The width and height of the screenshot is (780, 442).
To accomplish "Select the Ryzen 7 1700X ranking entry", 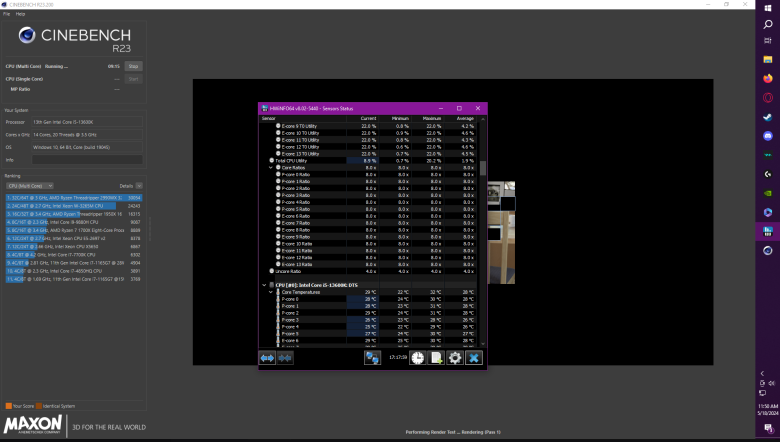I will click(74, 230).
